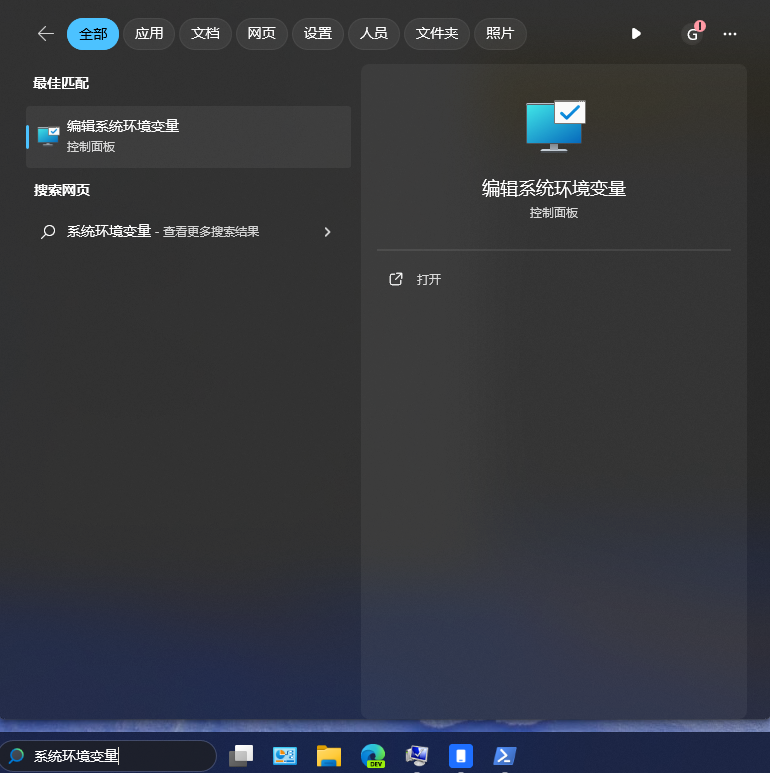Viewport: 770px width, 773px height.
Task: Click the back arrow in search panel
Action: 45,34
